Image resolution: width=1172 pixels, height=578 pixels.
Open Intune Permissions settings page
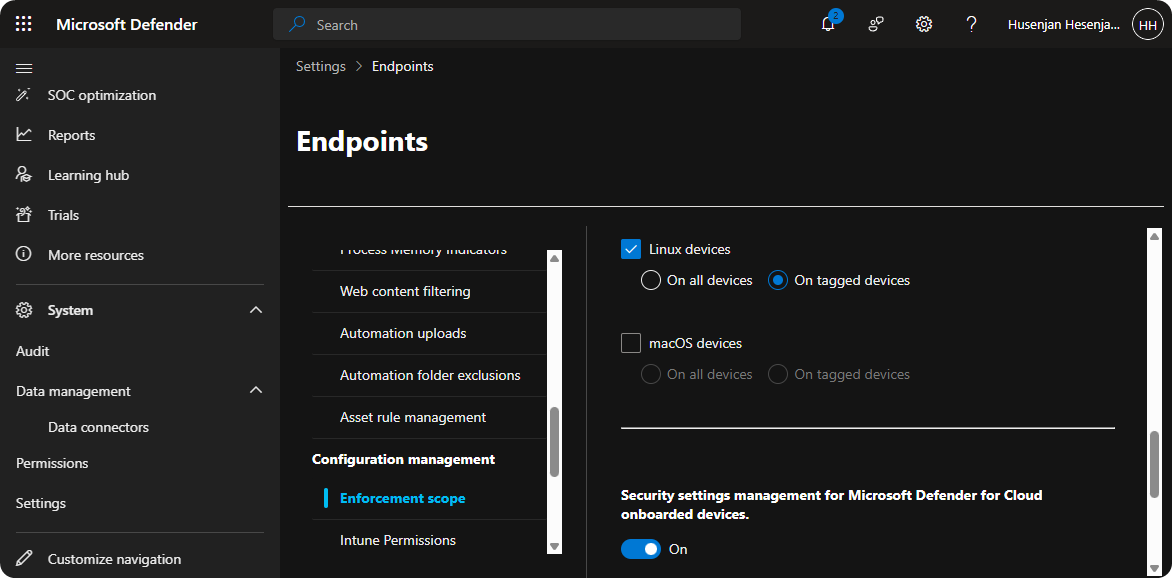pos(398,540)
